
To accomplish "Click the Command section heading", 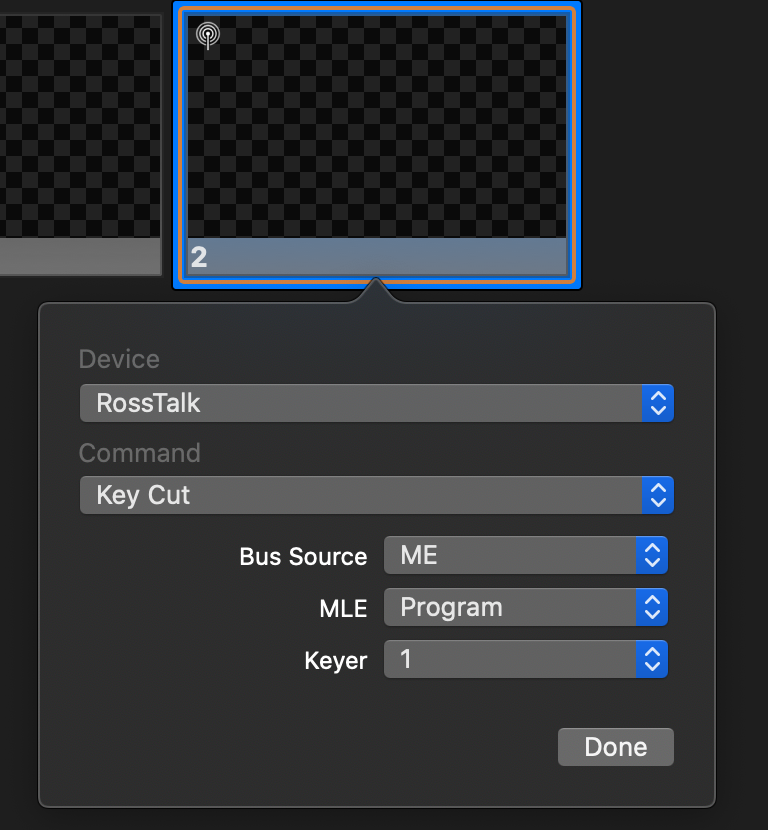I will [140, 453].
